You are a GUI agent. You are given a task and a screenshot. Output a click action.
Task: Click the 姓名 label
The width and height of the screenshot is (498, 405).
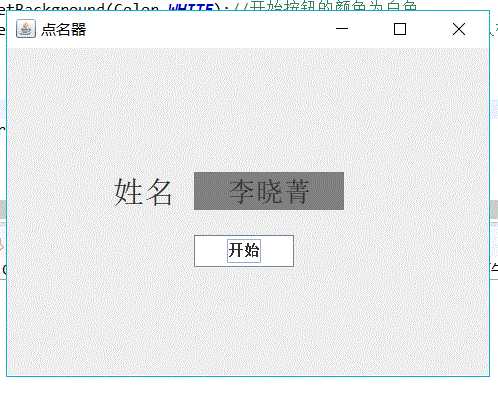coord(143,192)
